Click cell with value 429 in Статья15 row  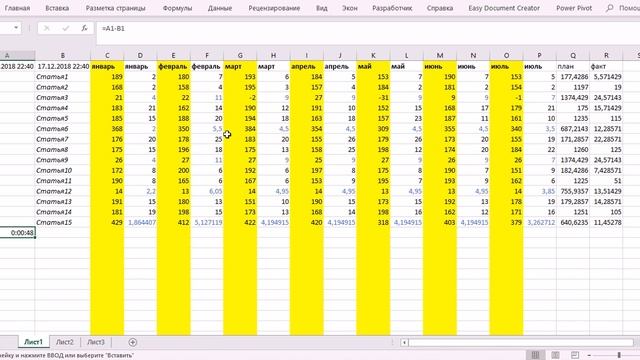pyautogui.click(x=107, y=222)
